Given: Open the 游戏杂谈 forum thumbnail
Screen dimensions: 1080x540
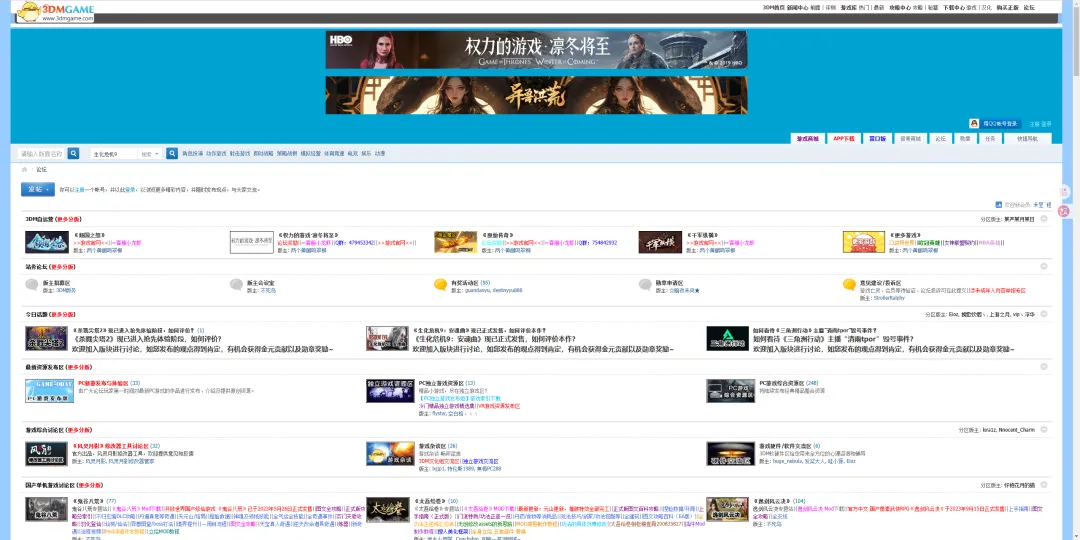Looking at the screenshot, I should 390,454.
